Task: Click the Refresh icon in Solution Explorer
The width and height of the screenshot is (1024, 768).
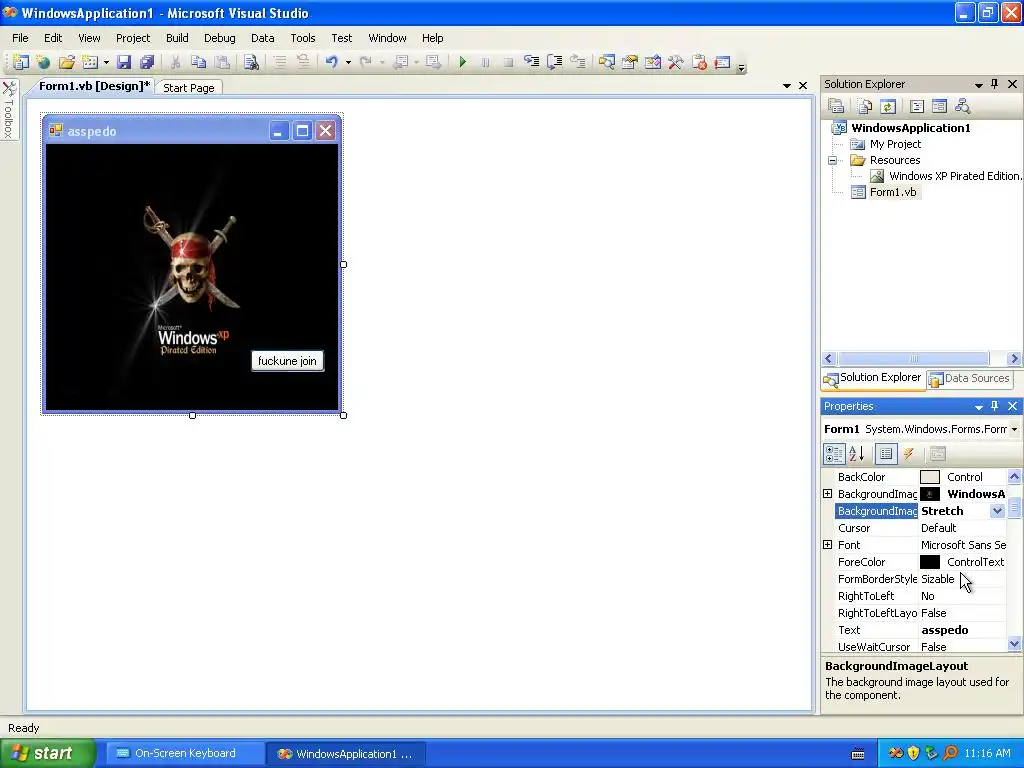Action: point(888,106)
